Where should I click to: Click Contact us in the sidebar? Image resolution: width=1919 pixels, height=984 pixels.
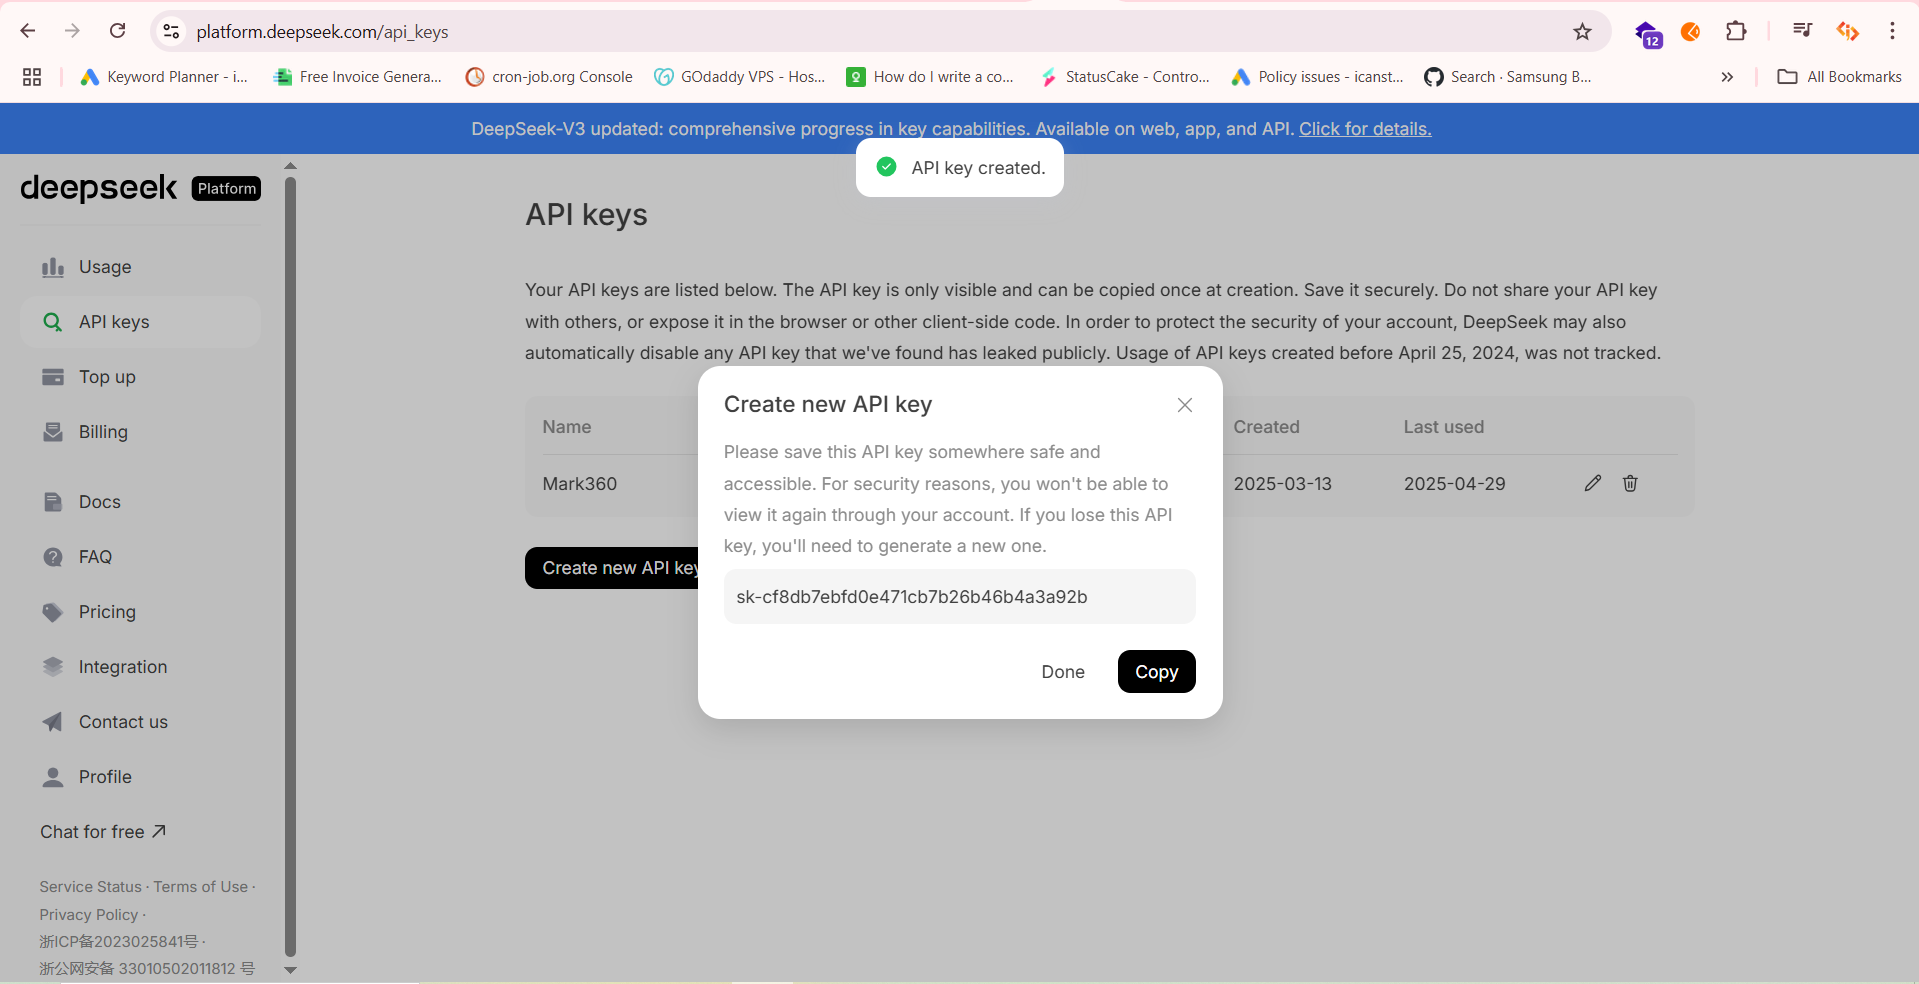coord(140,722)
